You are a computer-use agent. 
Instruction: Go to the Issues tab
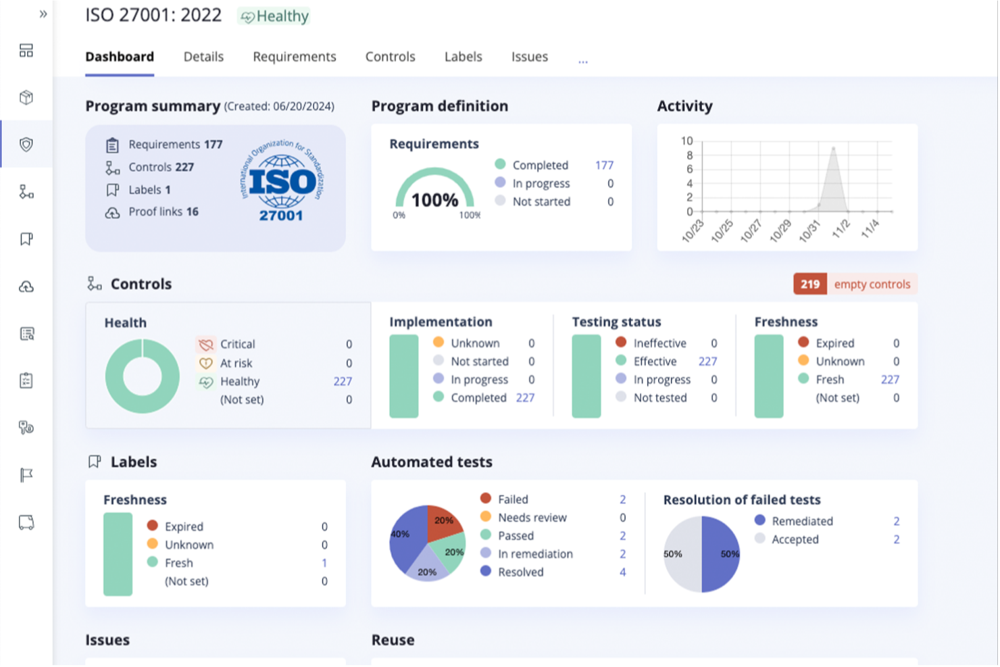[x=529, y=57]
